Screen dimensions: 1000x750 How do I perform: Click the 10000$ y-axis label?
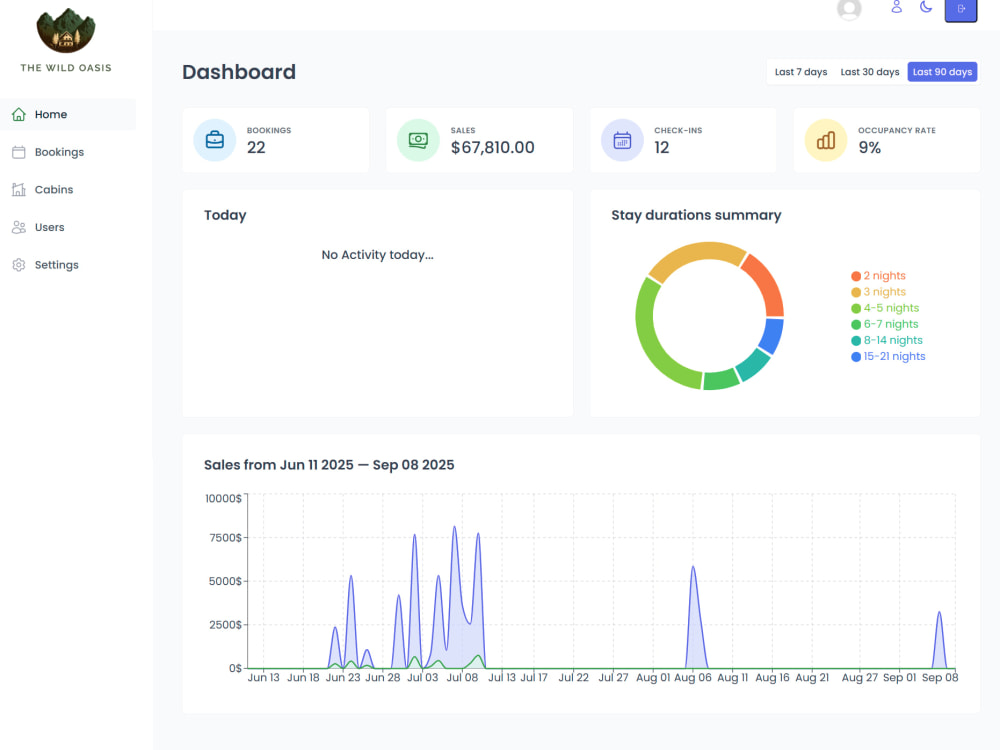(x=223, y=499)
